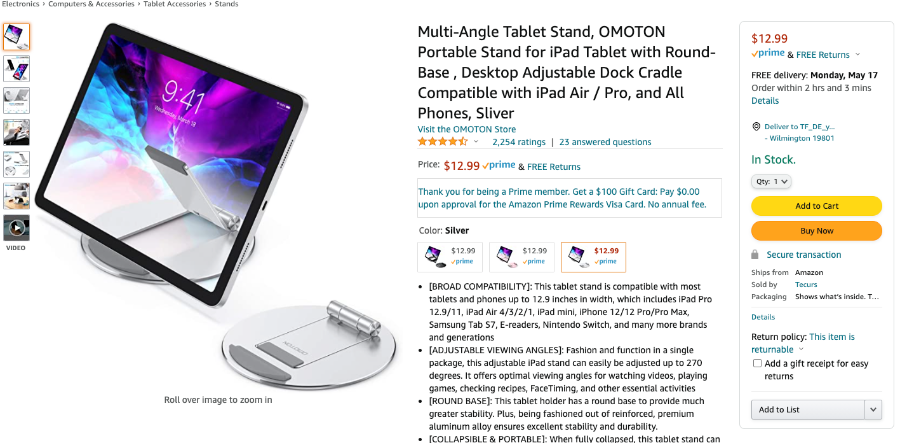Select the first product image thumbnail

coord(17,37)
